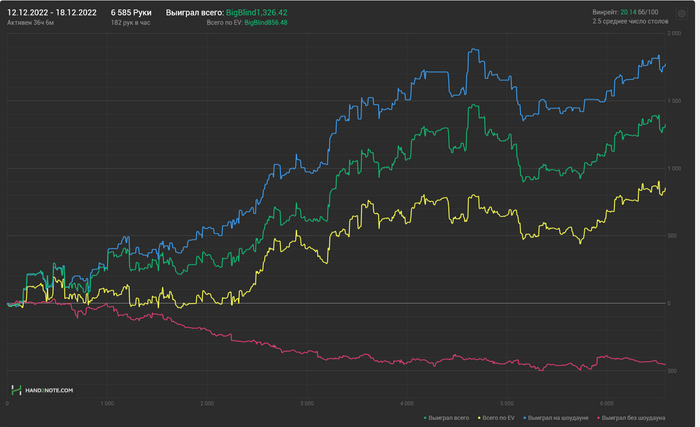Image resolution: width=700 pixels, height=427 pixels.
Task: Click the "5 000" hands axis label
Action: pos(507,403)
